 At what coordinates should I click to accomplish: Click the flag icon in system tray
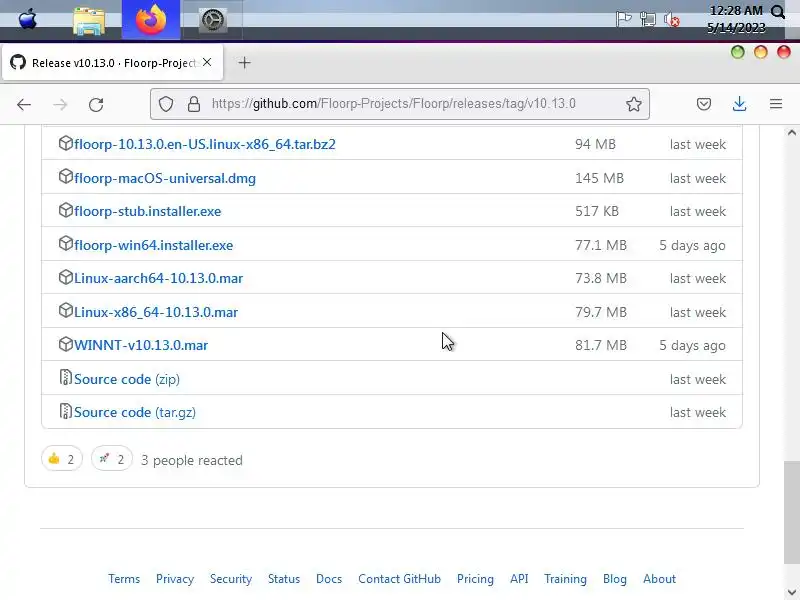pyautogui.click(x=623, y=19)
